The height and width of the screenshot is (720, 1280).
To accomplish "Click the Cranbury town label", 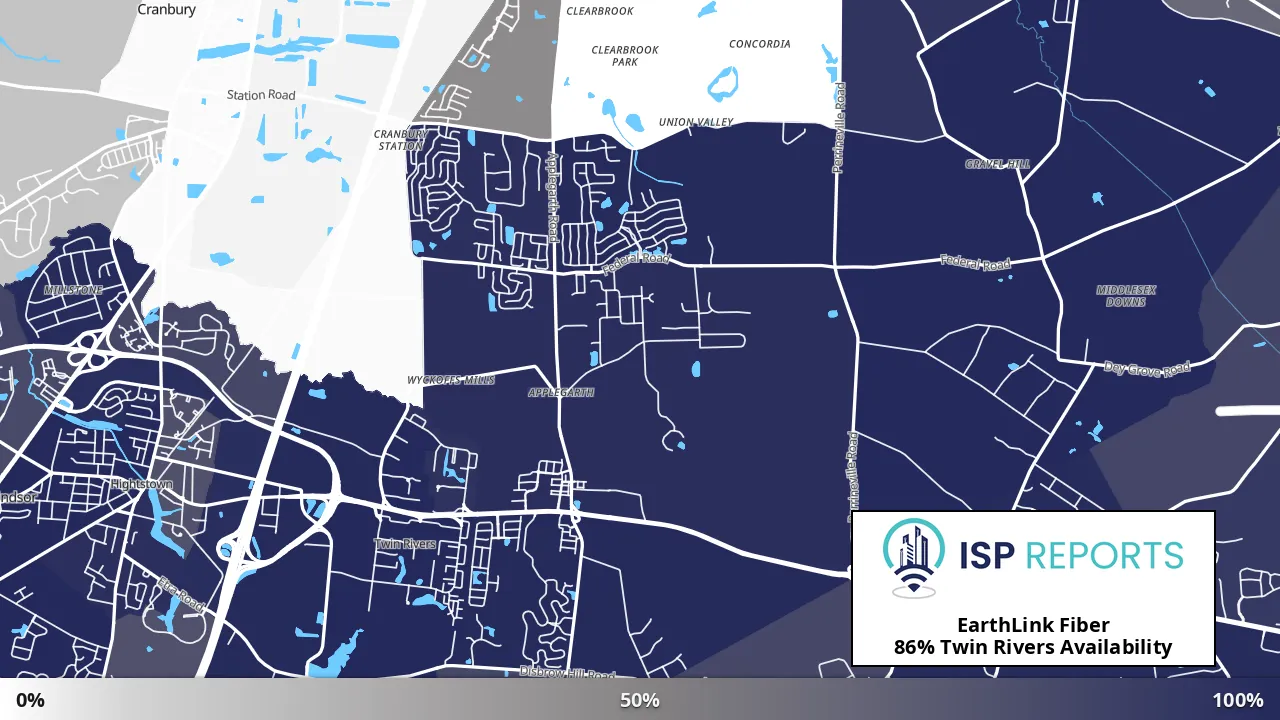I will pyautogui.click(x=166, y=9).
